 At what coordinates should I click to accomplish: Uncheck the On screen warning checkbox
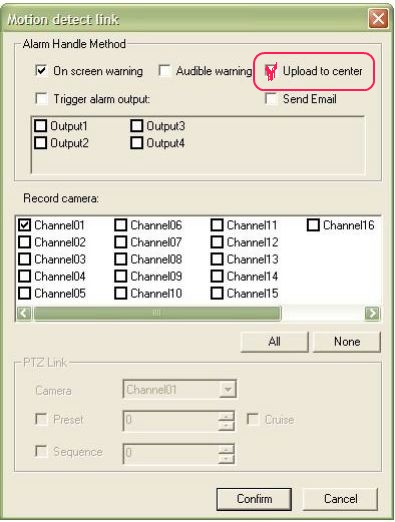click(41, 71)
